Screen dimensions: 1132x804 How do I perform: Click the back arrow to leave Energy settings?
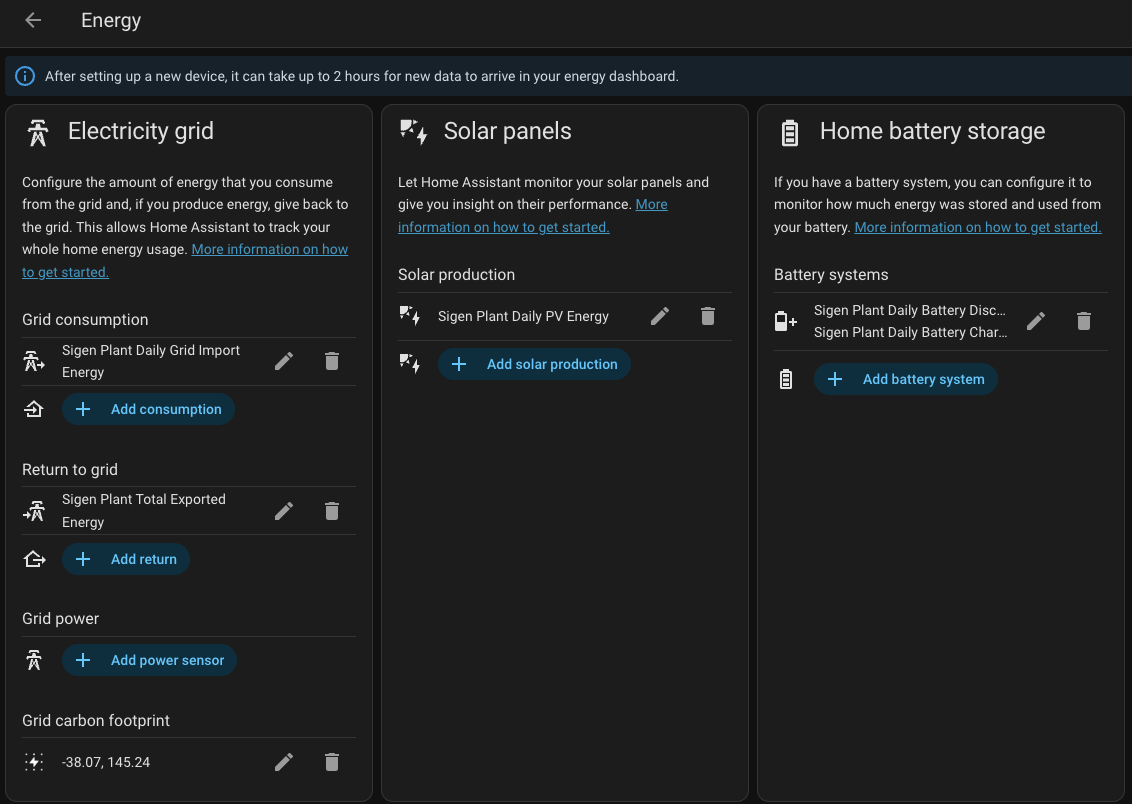click(x=32, y=20)
